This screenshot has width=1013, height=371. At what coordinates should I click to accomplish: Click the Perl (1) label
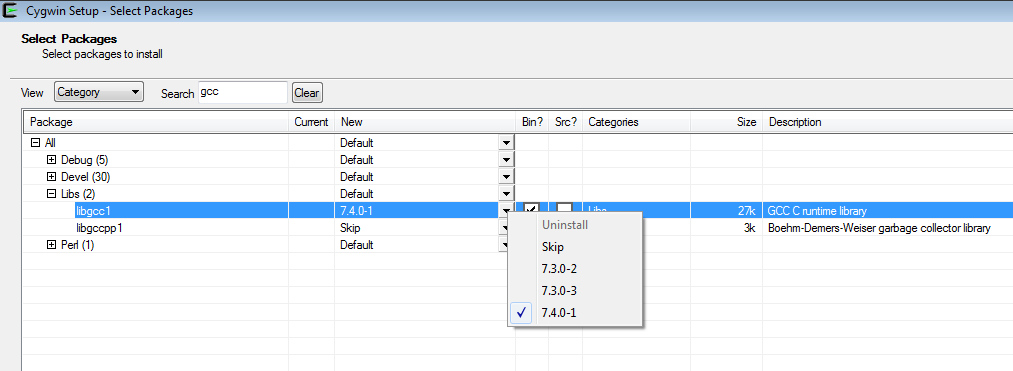78,245
